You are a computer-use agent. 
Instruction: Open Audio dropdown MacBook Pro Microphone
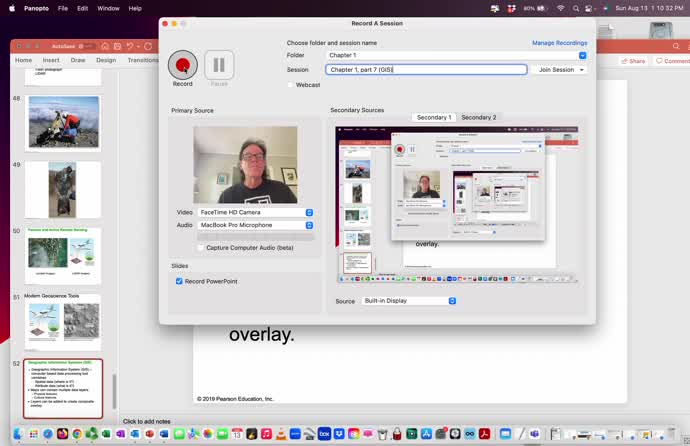[255, 225]
